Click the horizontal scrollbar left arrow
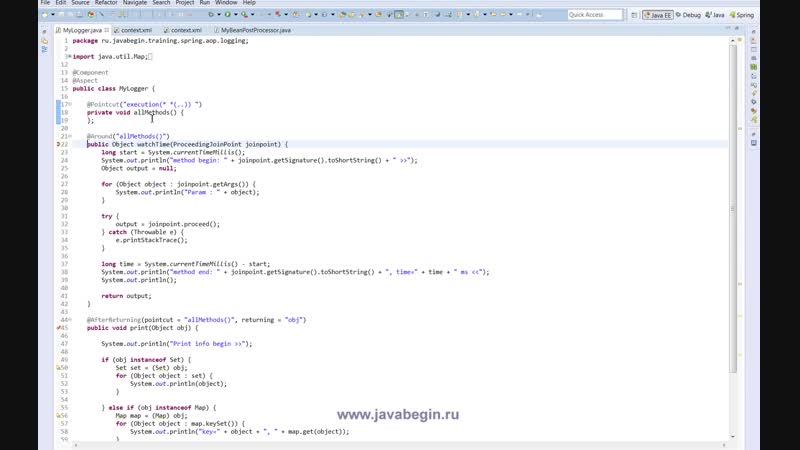Viewport: 800px width, 450px height. 76,445
